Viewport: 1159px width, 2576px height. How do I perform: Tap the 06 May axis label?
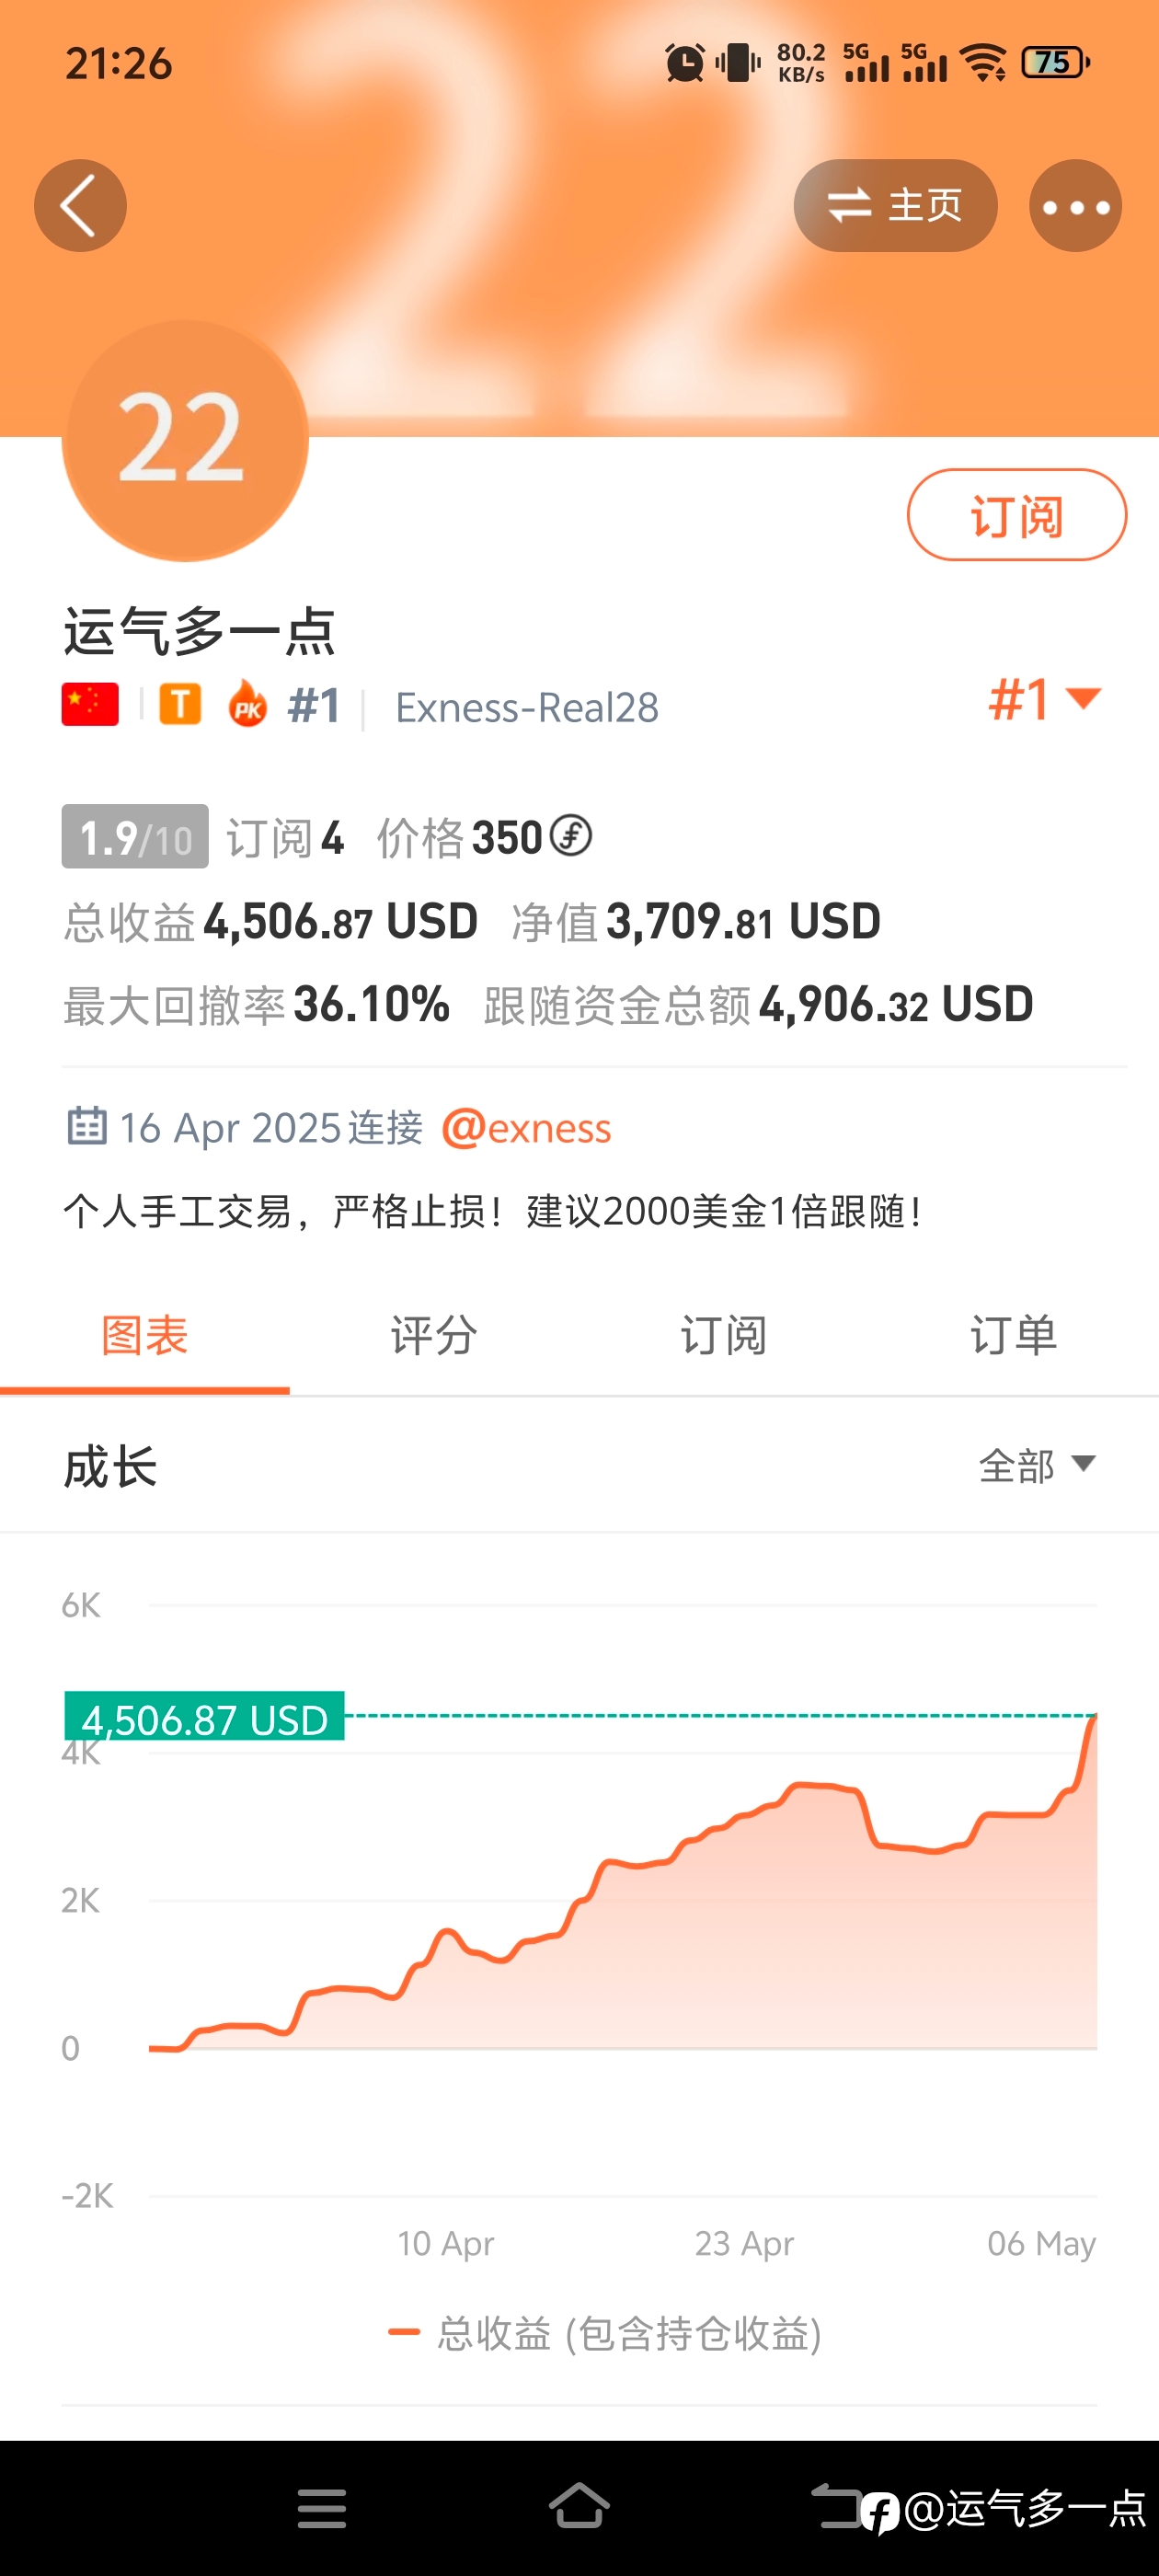tap(1041, 2243)
